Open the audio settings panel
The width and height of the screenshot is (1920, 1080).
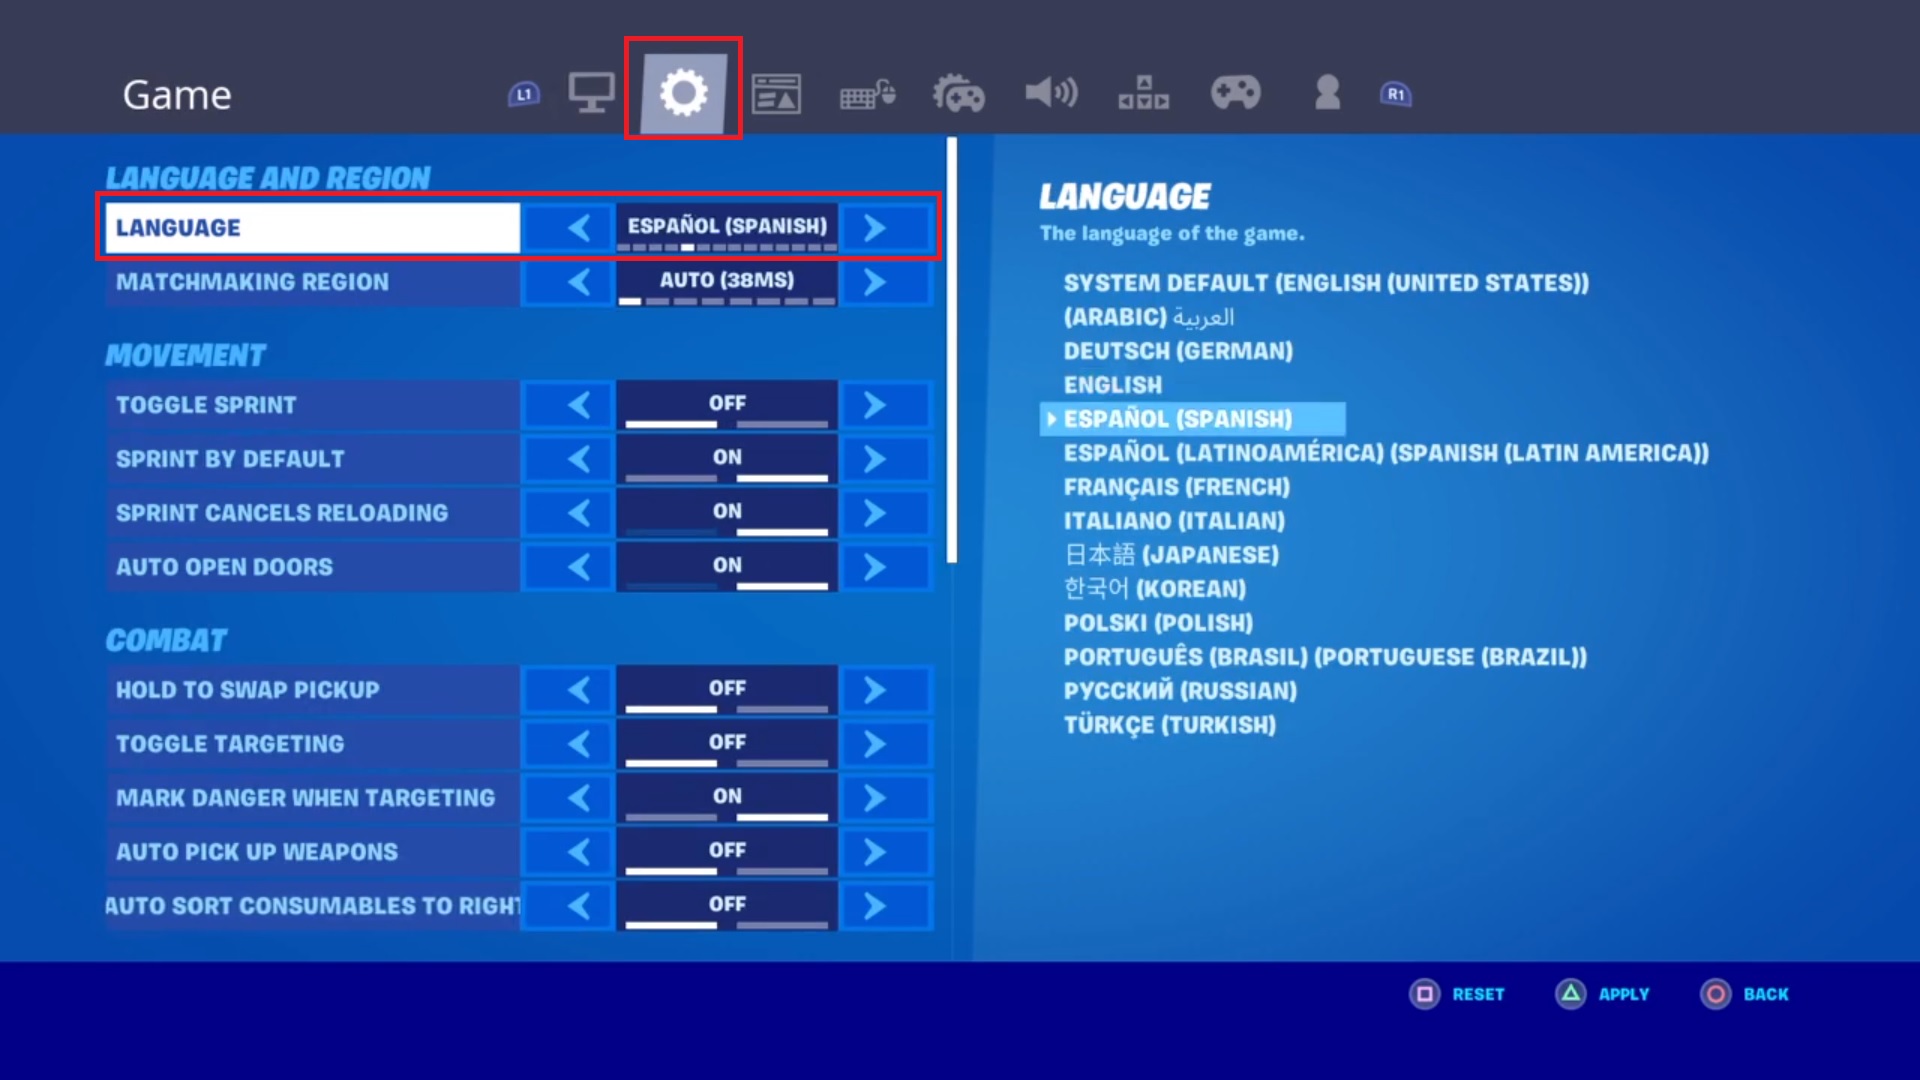(1050, 94)
